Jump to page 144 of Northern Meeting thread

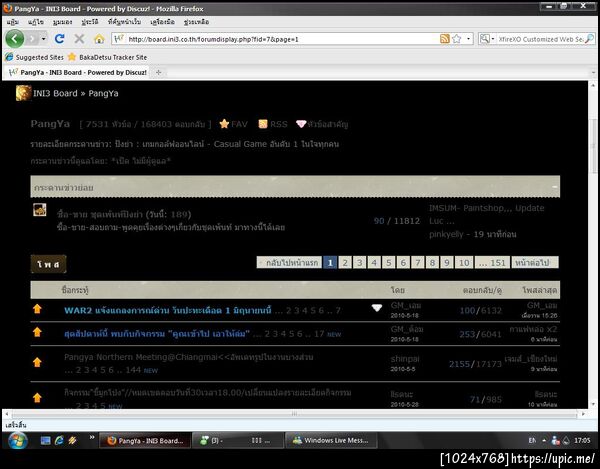(x=133, y=370)
